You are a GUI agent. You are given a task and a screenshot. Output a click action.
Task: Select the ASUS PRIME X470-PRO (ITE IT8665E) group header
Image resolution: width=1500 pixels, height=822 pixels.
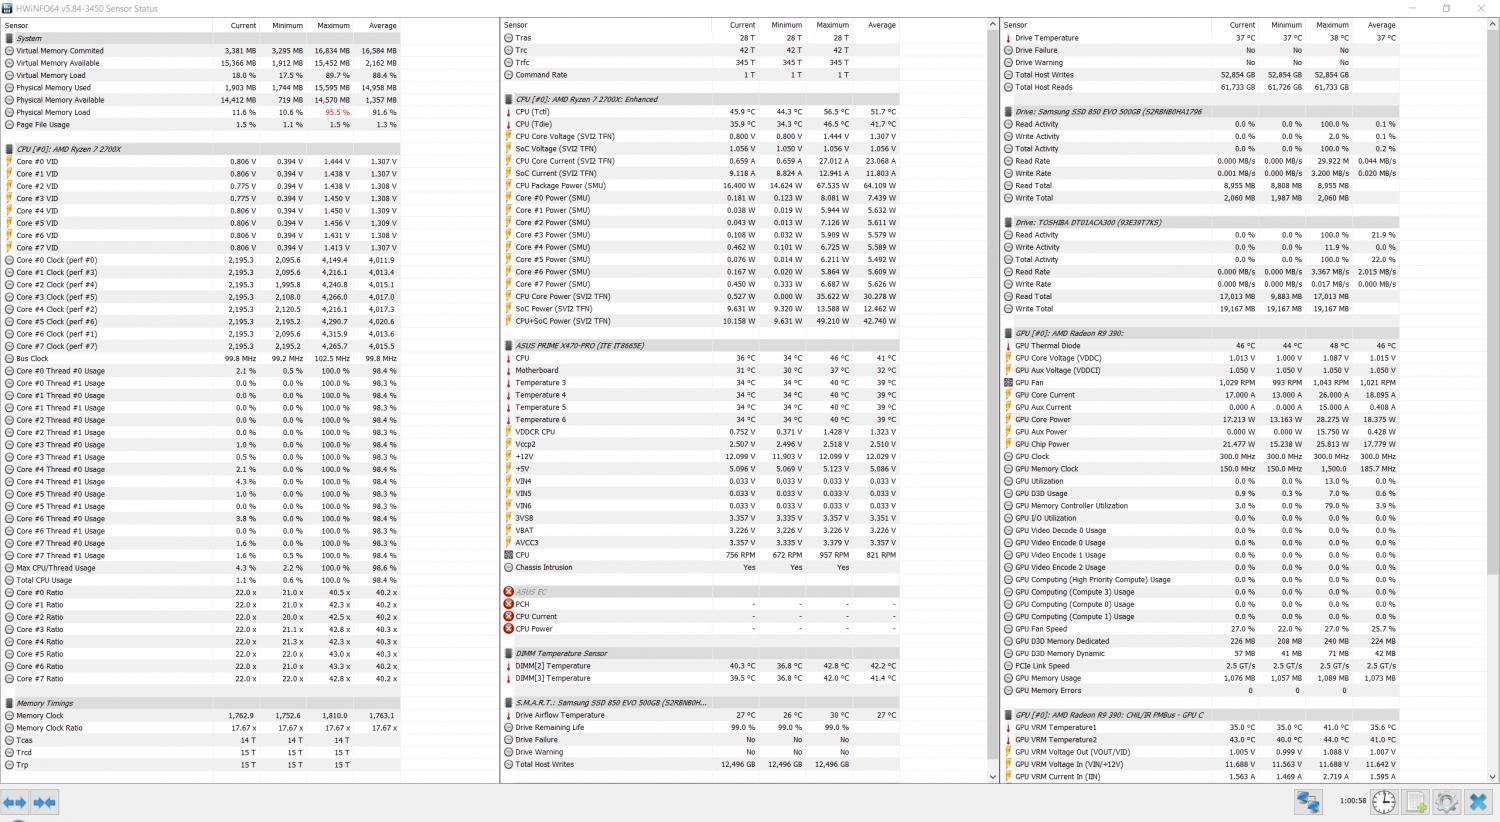pos(700,346)
